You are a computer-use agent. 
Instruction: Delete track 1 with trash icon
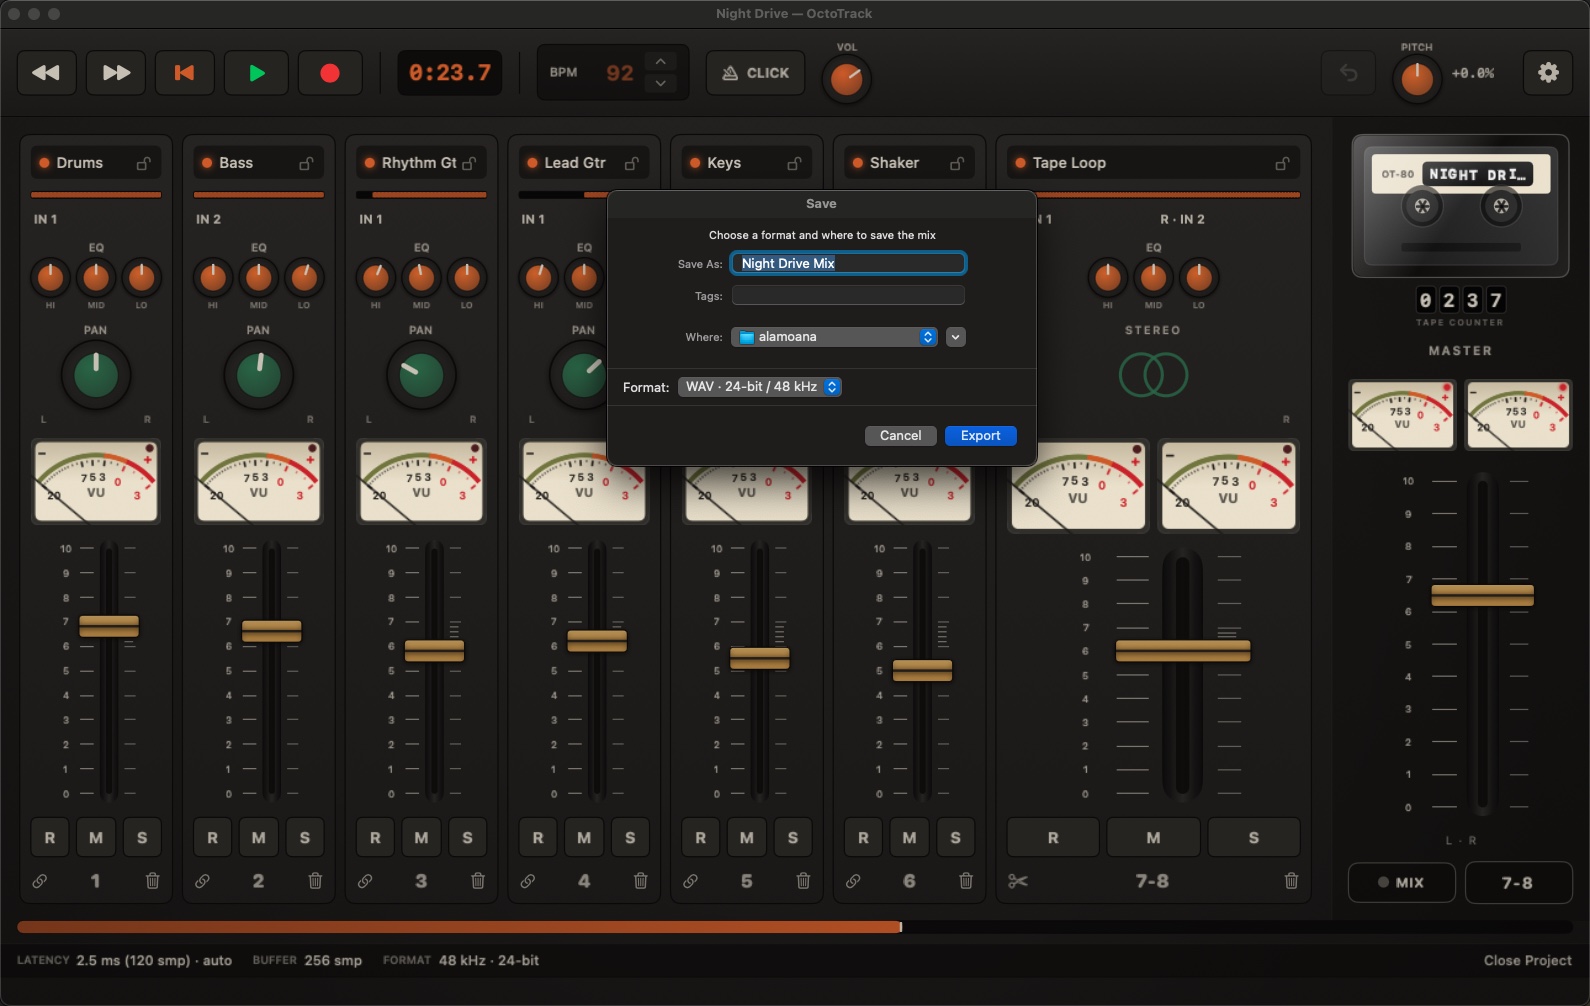tap(152, 881)
